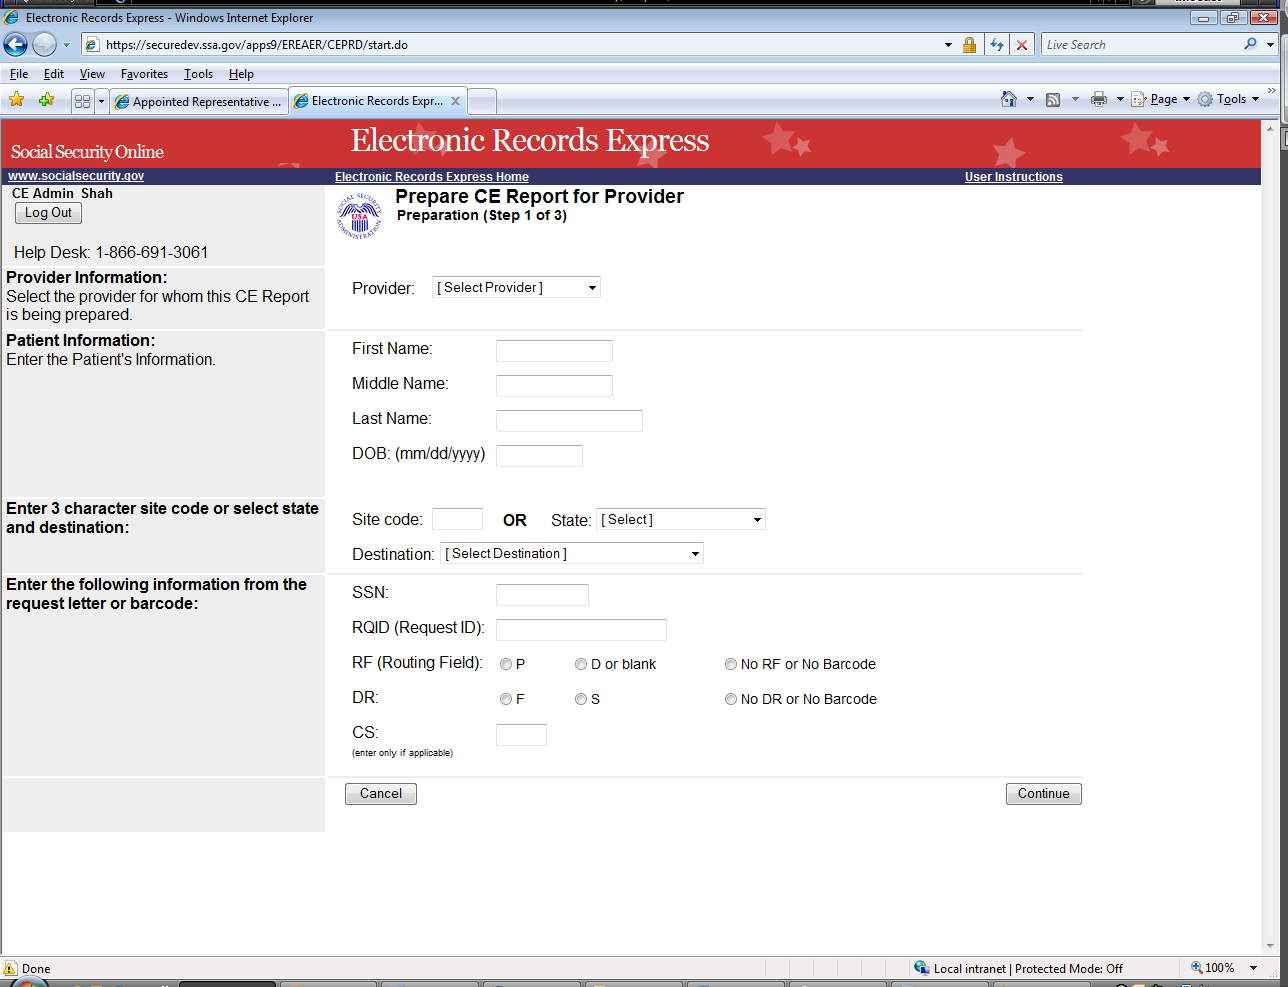Select RF option D or blank
Viewport: 1288px width, 987px height.
pos(581,664)
